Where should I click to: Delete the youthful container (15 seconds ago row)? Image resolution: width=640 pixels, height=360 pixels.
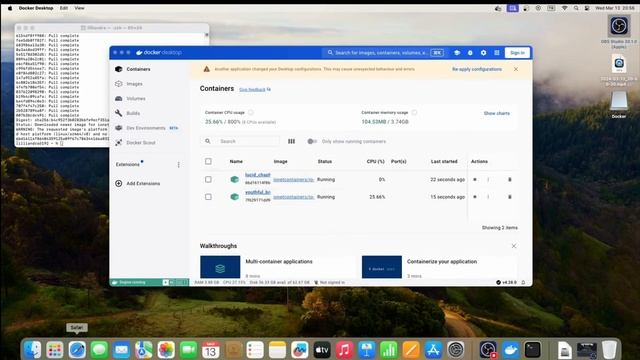[x=509, y=197]
